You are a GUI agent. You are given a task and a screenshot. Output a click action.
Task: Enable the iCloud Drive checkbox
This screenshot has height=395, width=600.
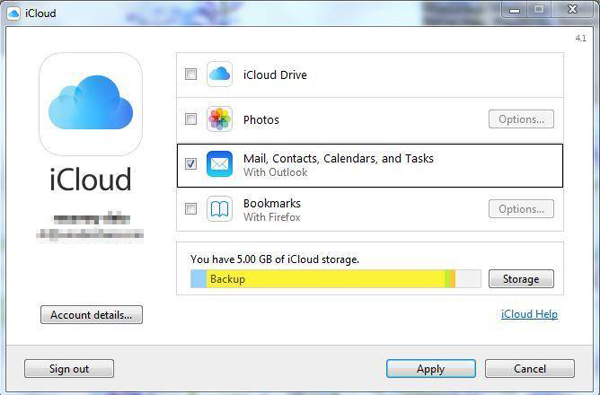191,74
